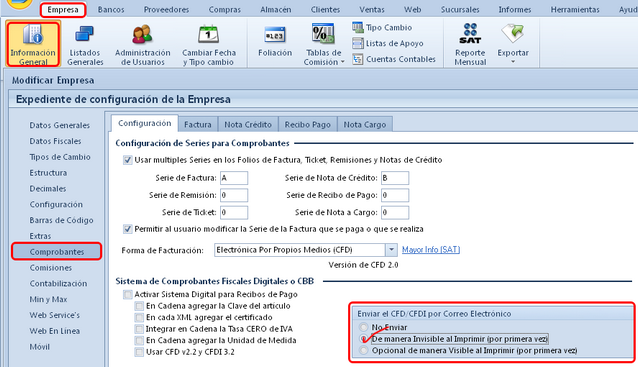The height and width of the screenshot is (367, 638).
Task: Select Móvil in the sidebar
Action: coord(39,347)
